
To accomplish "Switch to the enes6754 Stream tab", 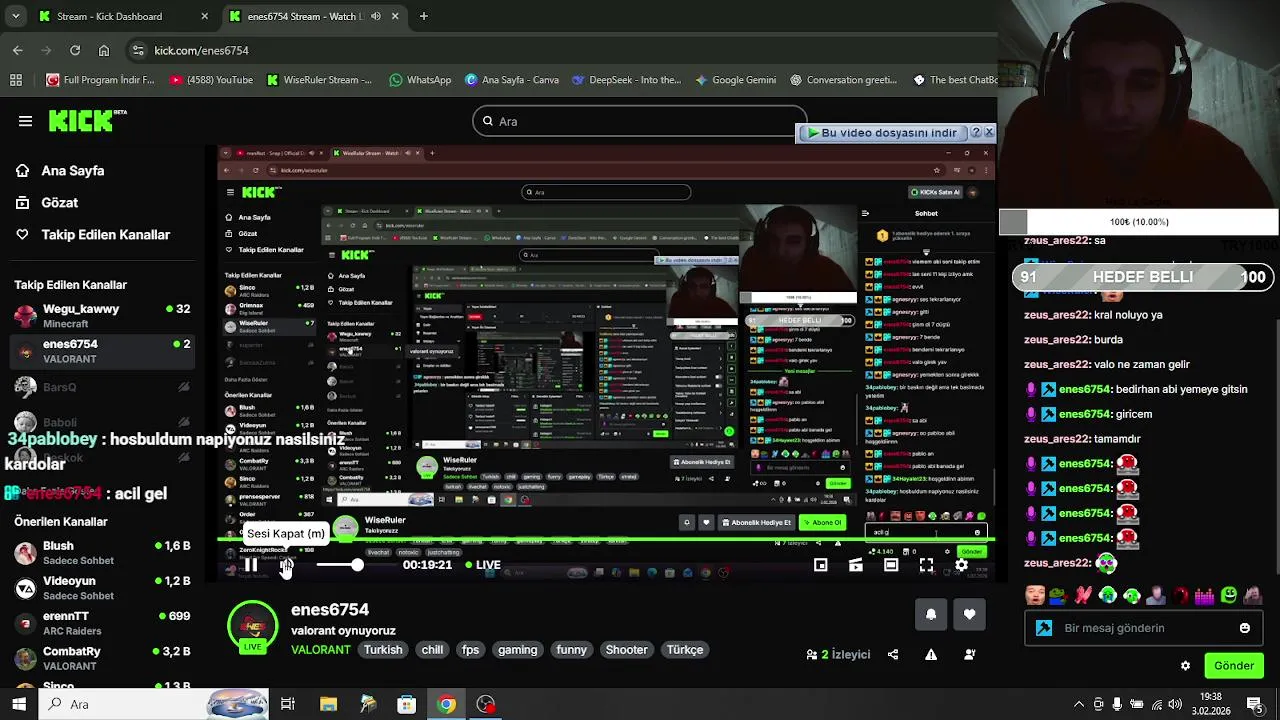I will click(313, 16).
